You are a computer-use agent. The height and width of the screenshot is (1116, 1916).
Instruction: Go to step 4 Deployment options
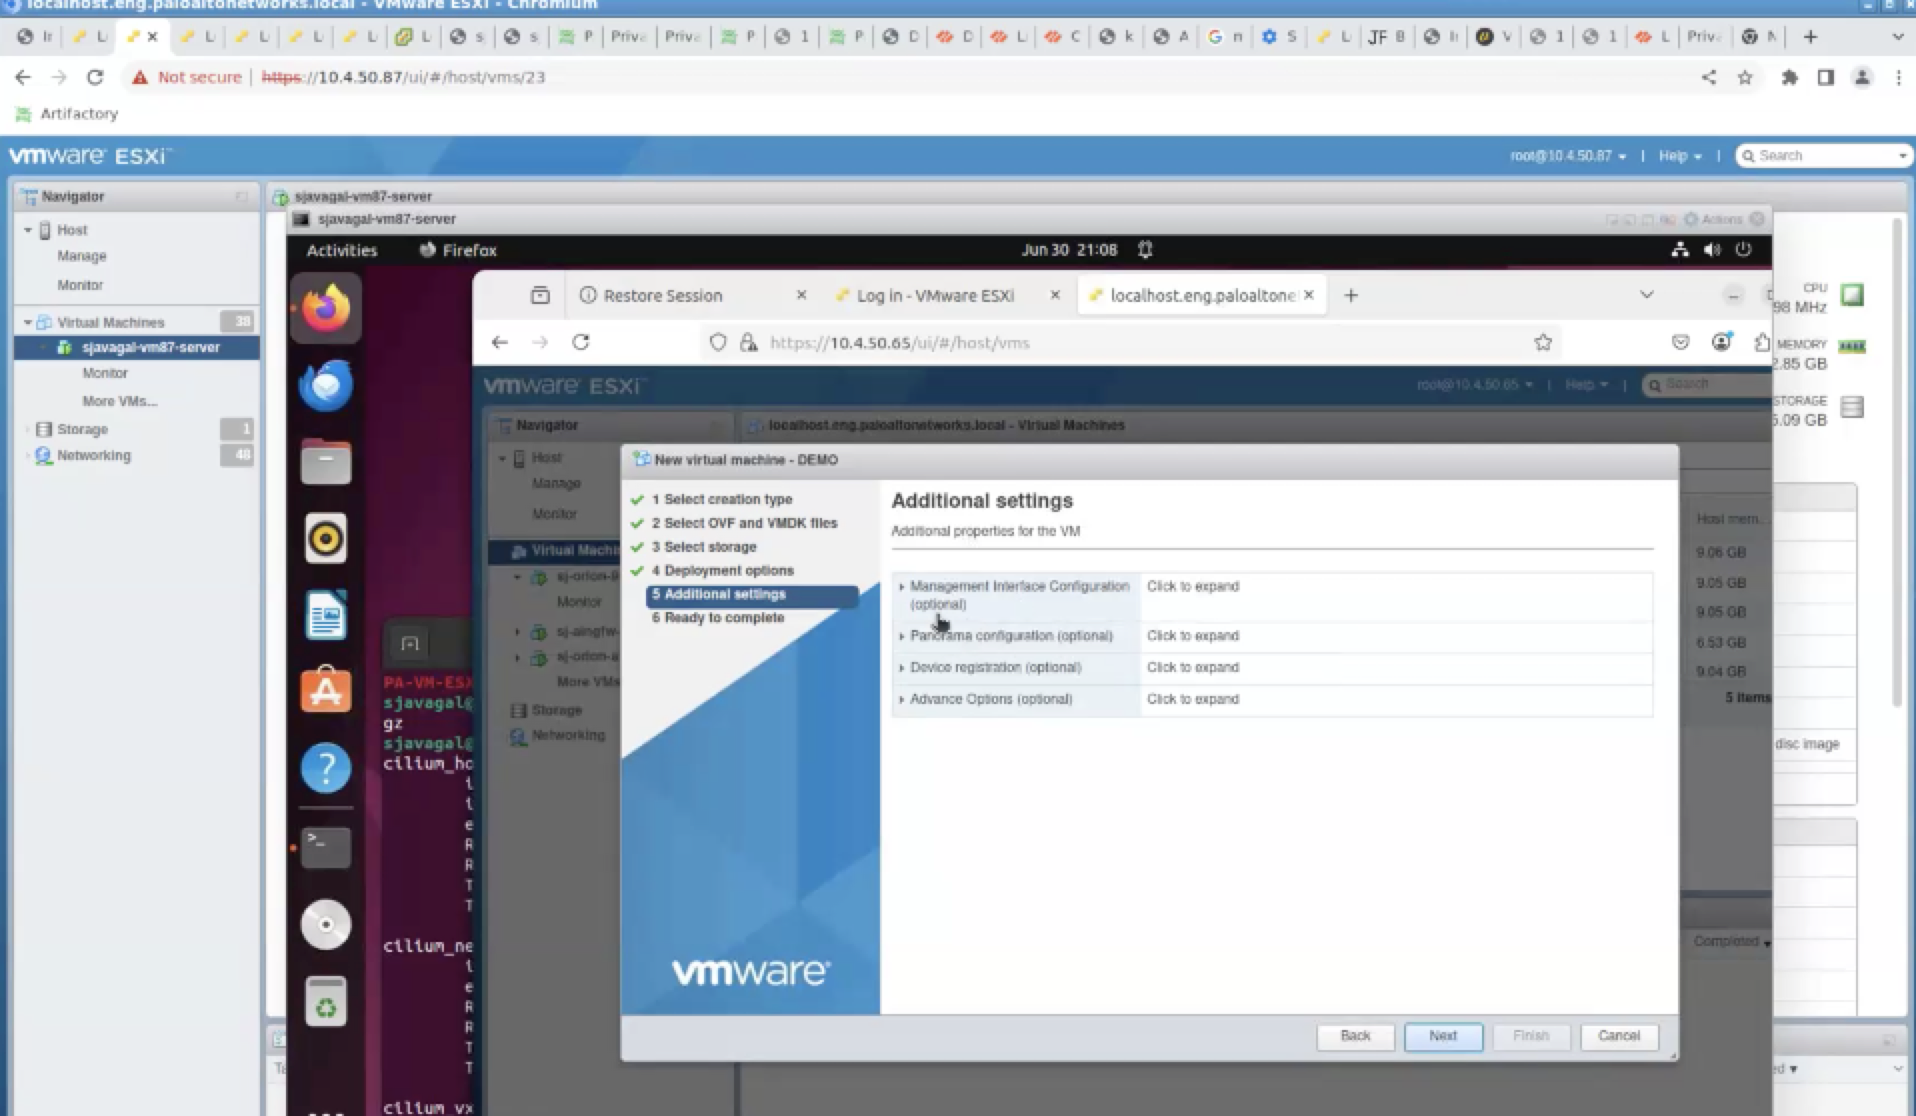coord(722,571)
